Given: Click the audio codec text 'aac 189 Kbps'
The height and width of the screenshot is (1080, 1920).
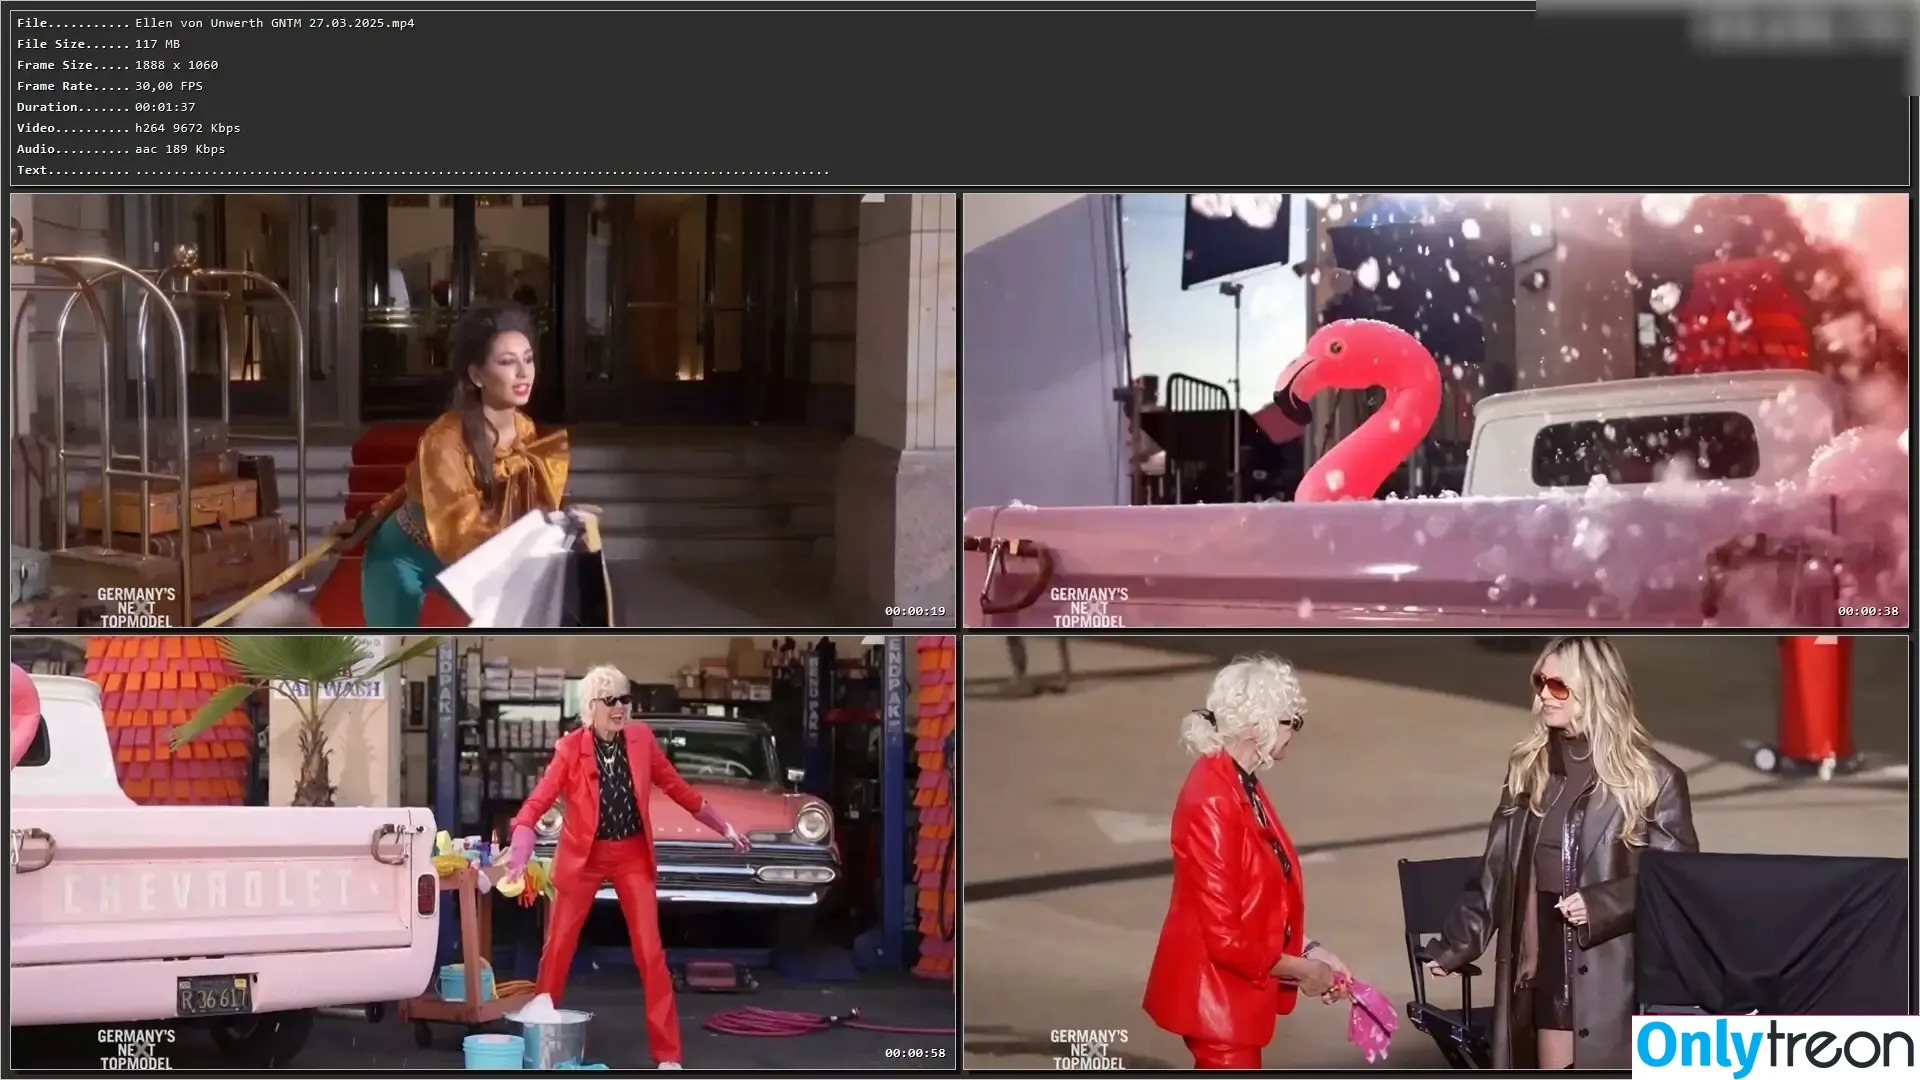Looking at the screenshot, I should [x=180, y=149].
